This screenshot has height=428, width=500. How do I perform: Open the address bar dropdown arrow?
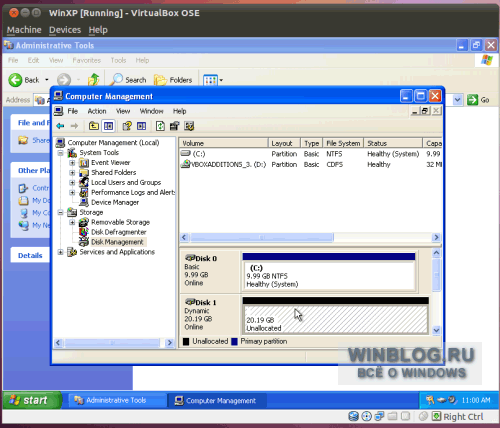(x=458, y=100)
